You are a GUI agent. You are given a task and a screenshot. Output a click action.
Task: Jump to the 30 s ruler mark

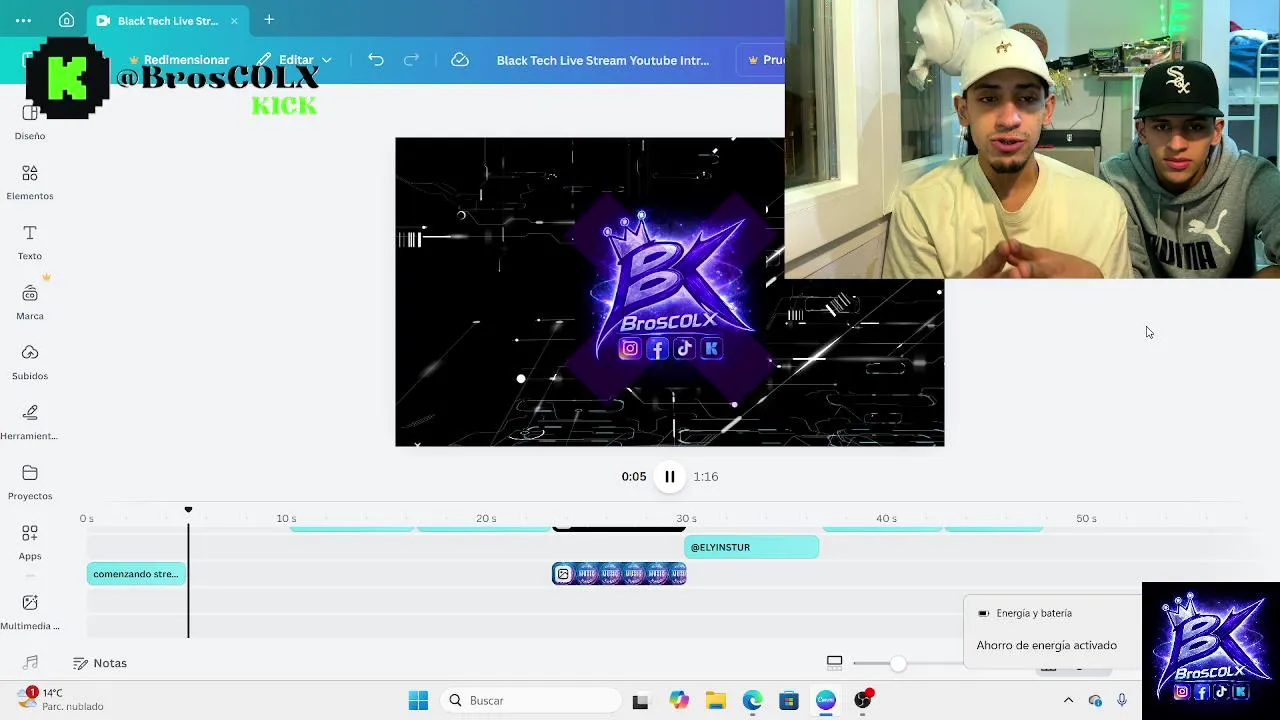click(686, 519)
